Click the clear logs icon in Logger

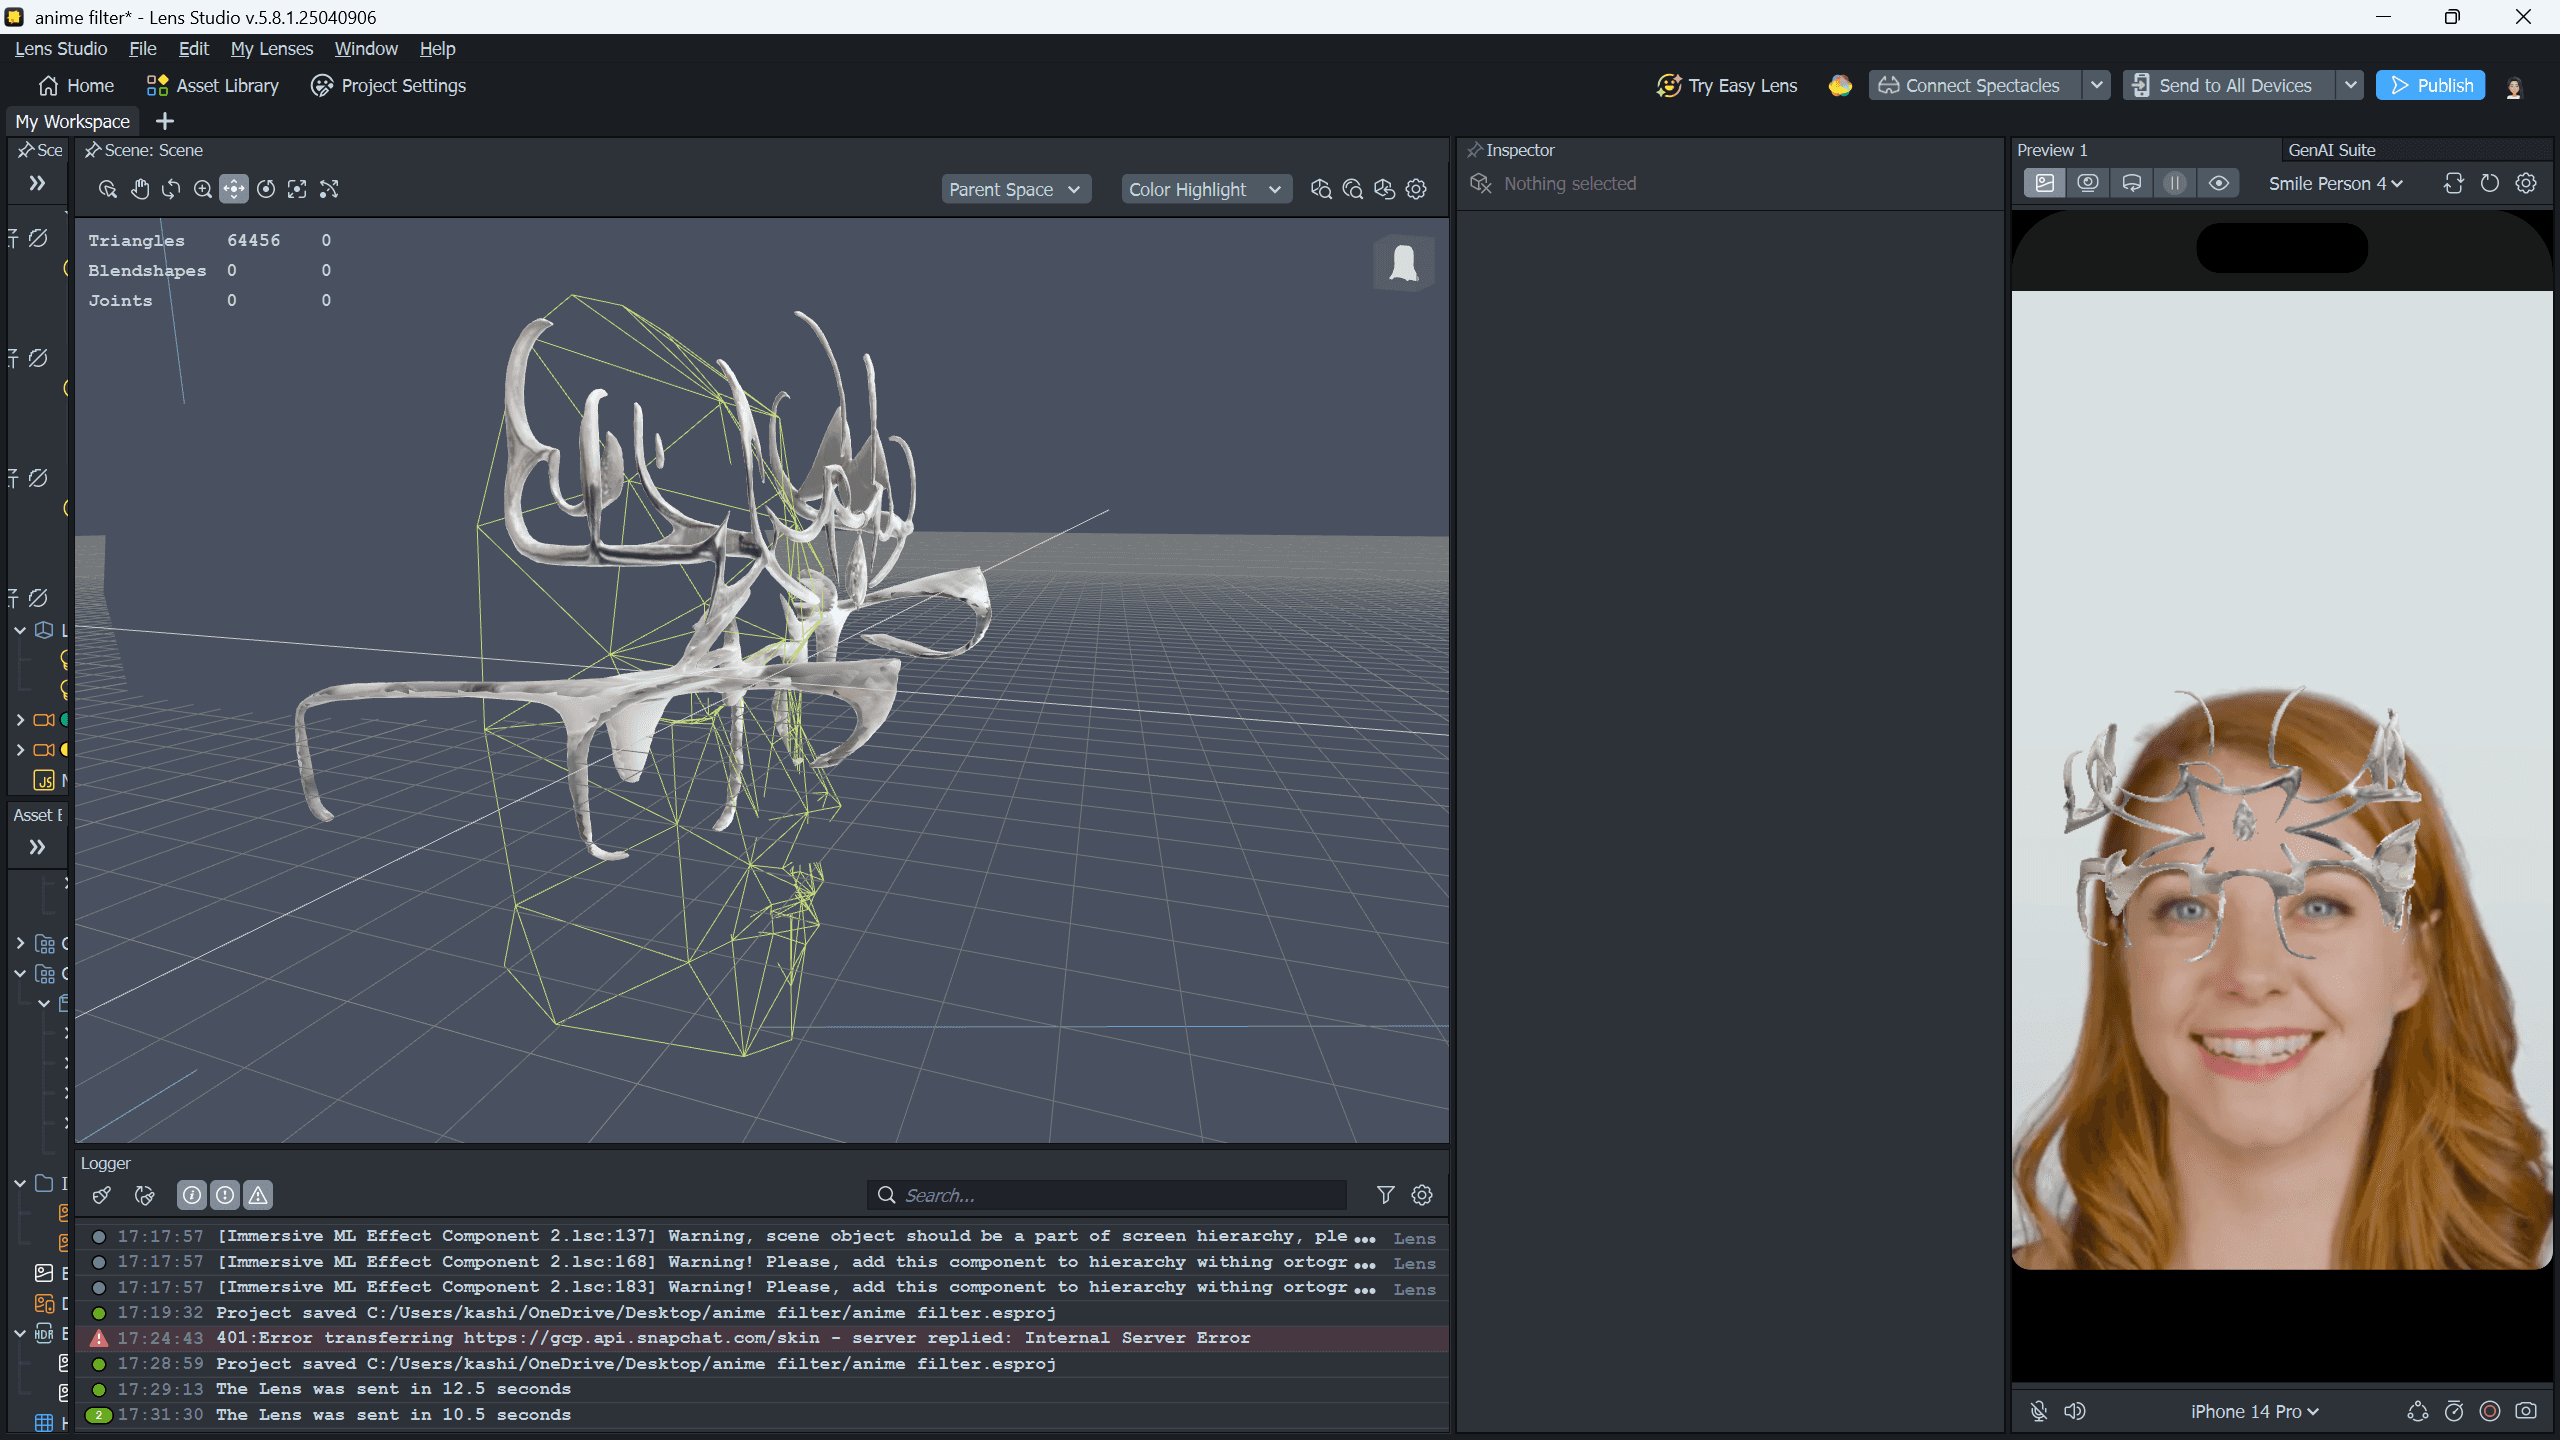pyautogui.click(x=101, y=1195)
